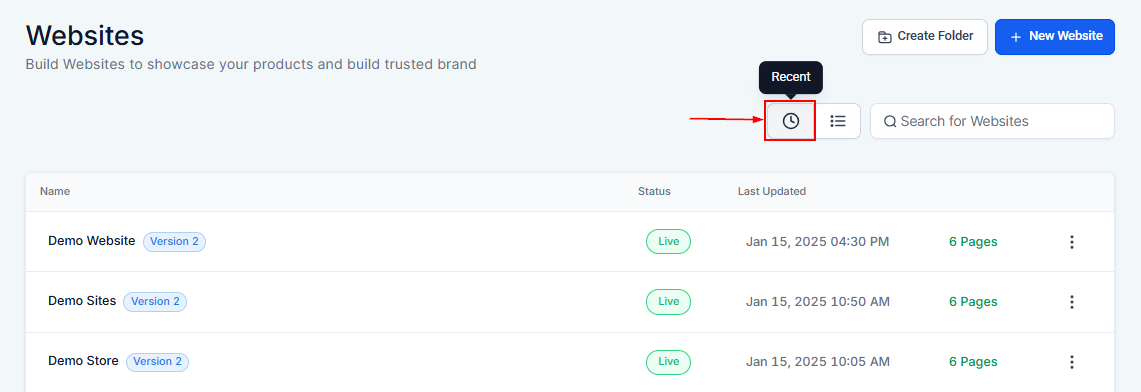Click Live status of Demo Sites
The height and width of the screenshot is (392, 1141).
point(668,301)
